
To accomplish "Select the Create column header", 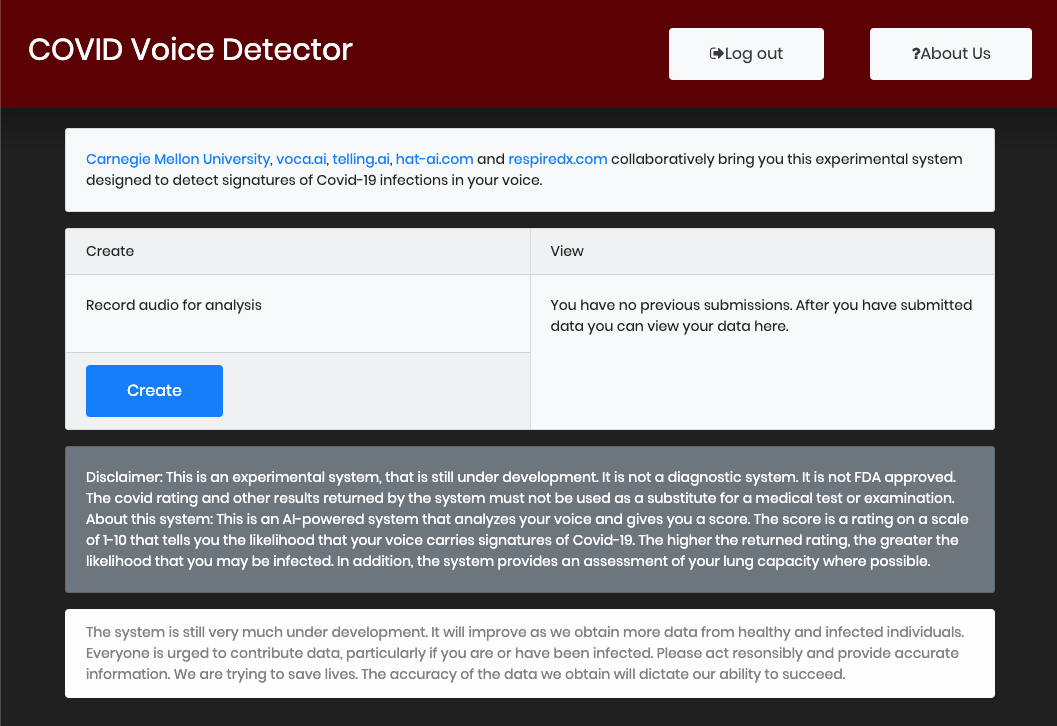I will click(x=110, y=251).
